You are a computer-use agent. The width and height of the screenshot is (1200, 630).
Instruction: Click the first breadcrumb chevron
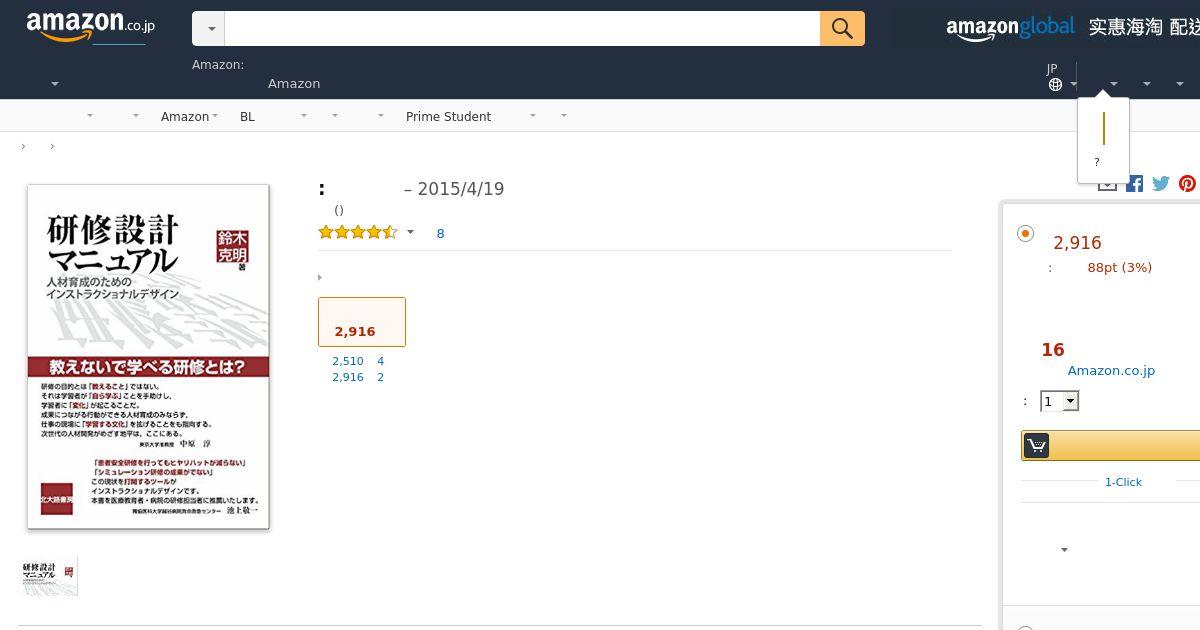(23, 147)
